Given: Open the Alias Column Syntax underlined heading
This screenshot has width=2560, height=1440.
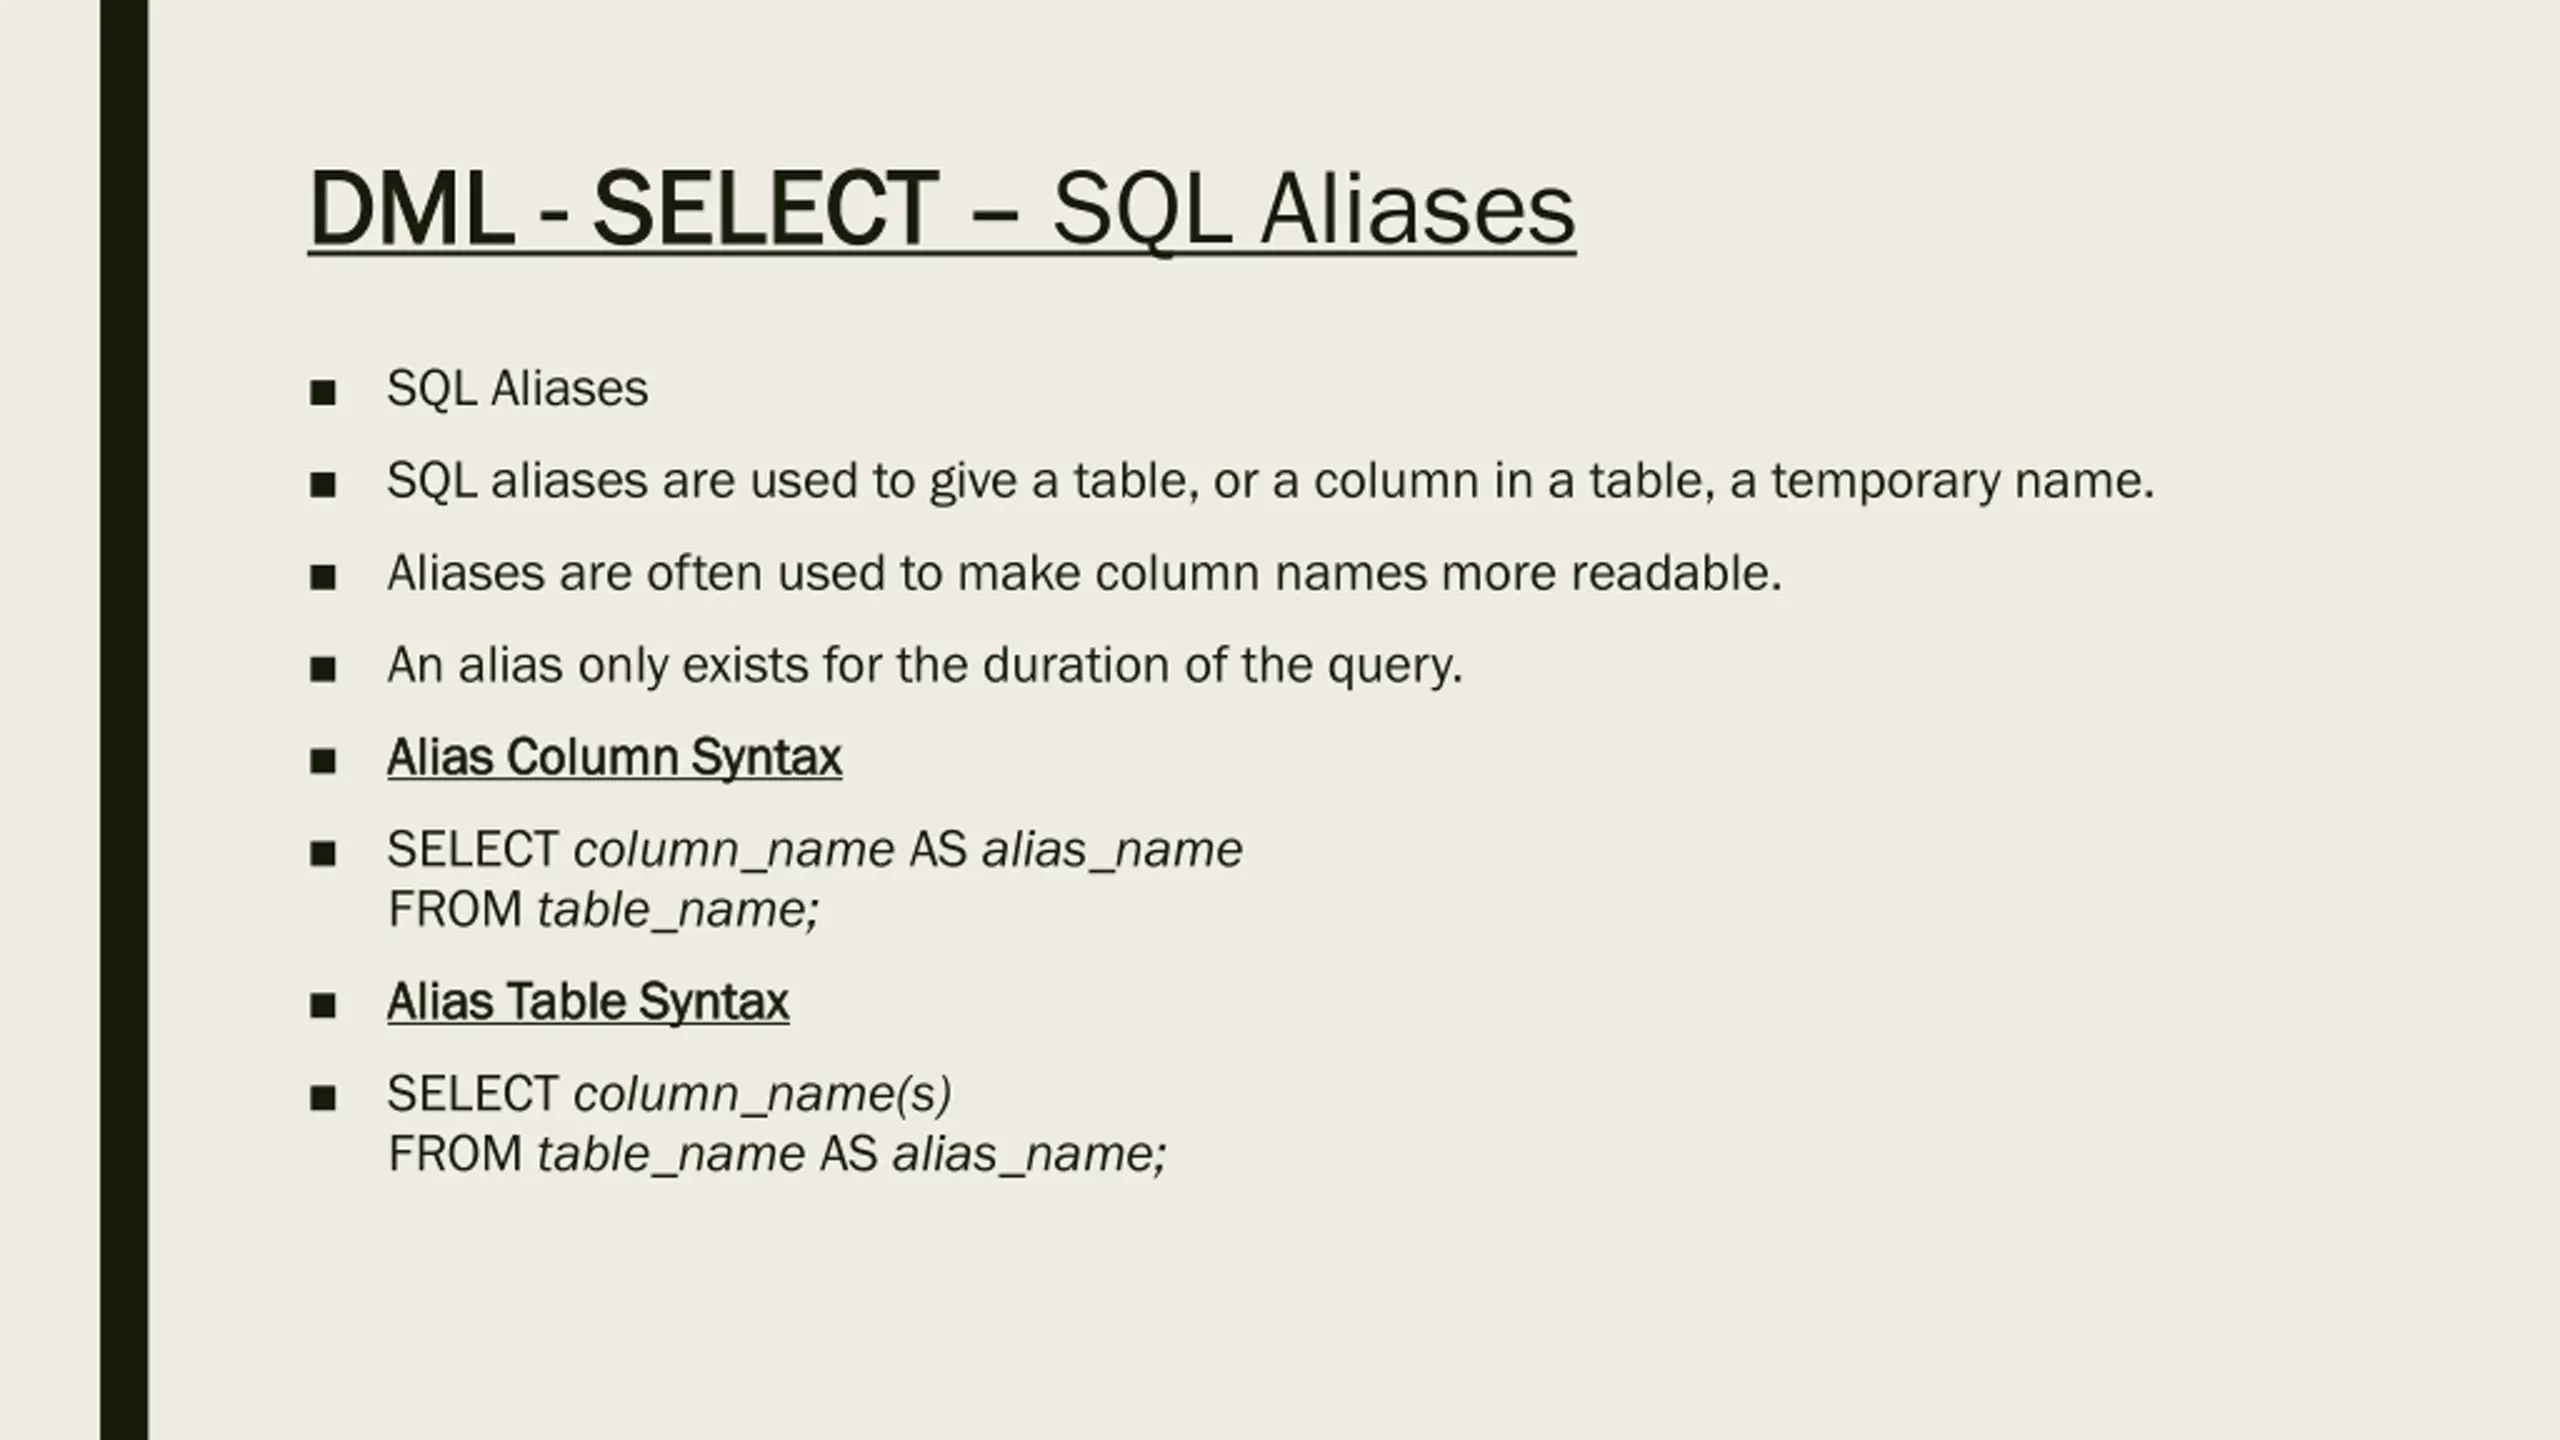Looking at the screenshot, I should (614, 757).
